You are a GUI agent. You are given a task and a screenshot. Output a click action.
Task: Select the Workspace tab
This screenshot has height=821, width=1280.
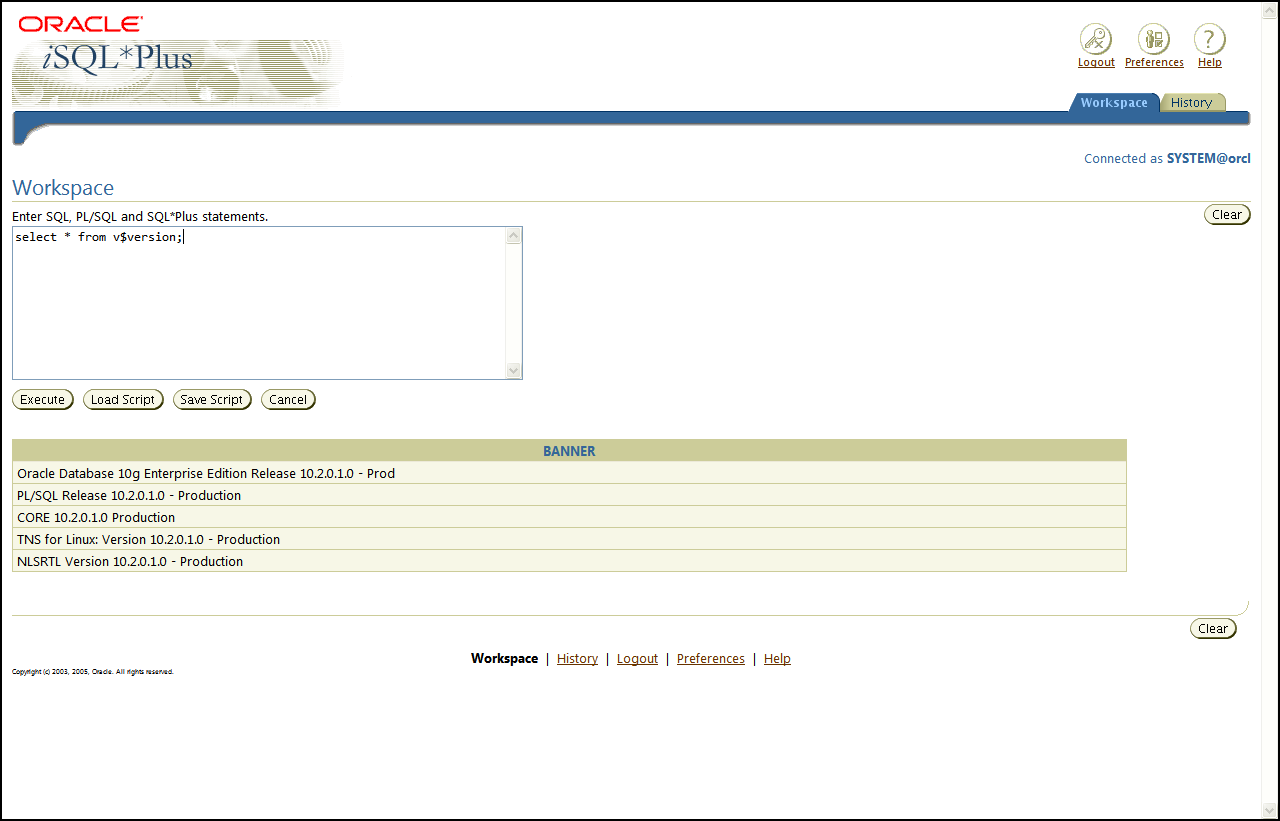(x=1114, y=102)
